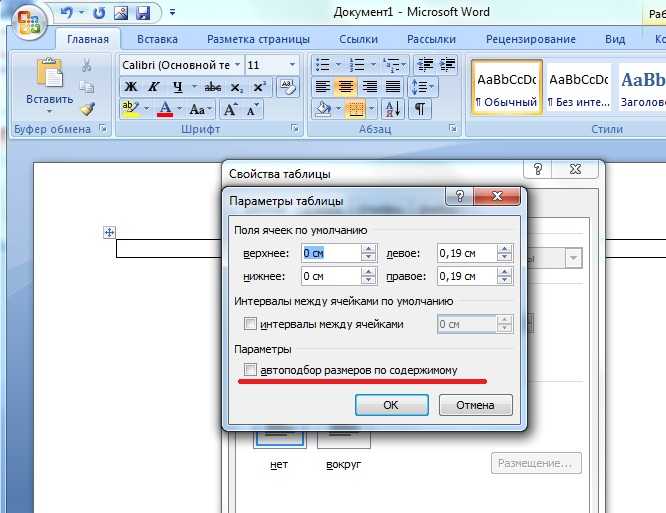The image size is (666, 513).
Task: Click the Copy icon
Action: tap(87, 87)
